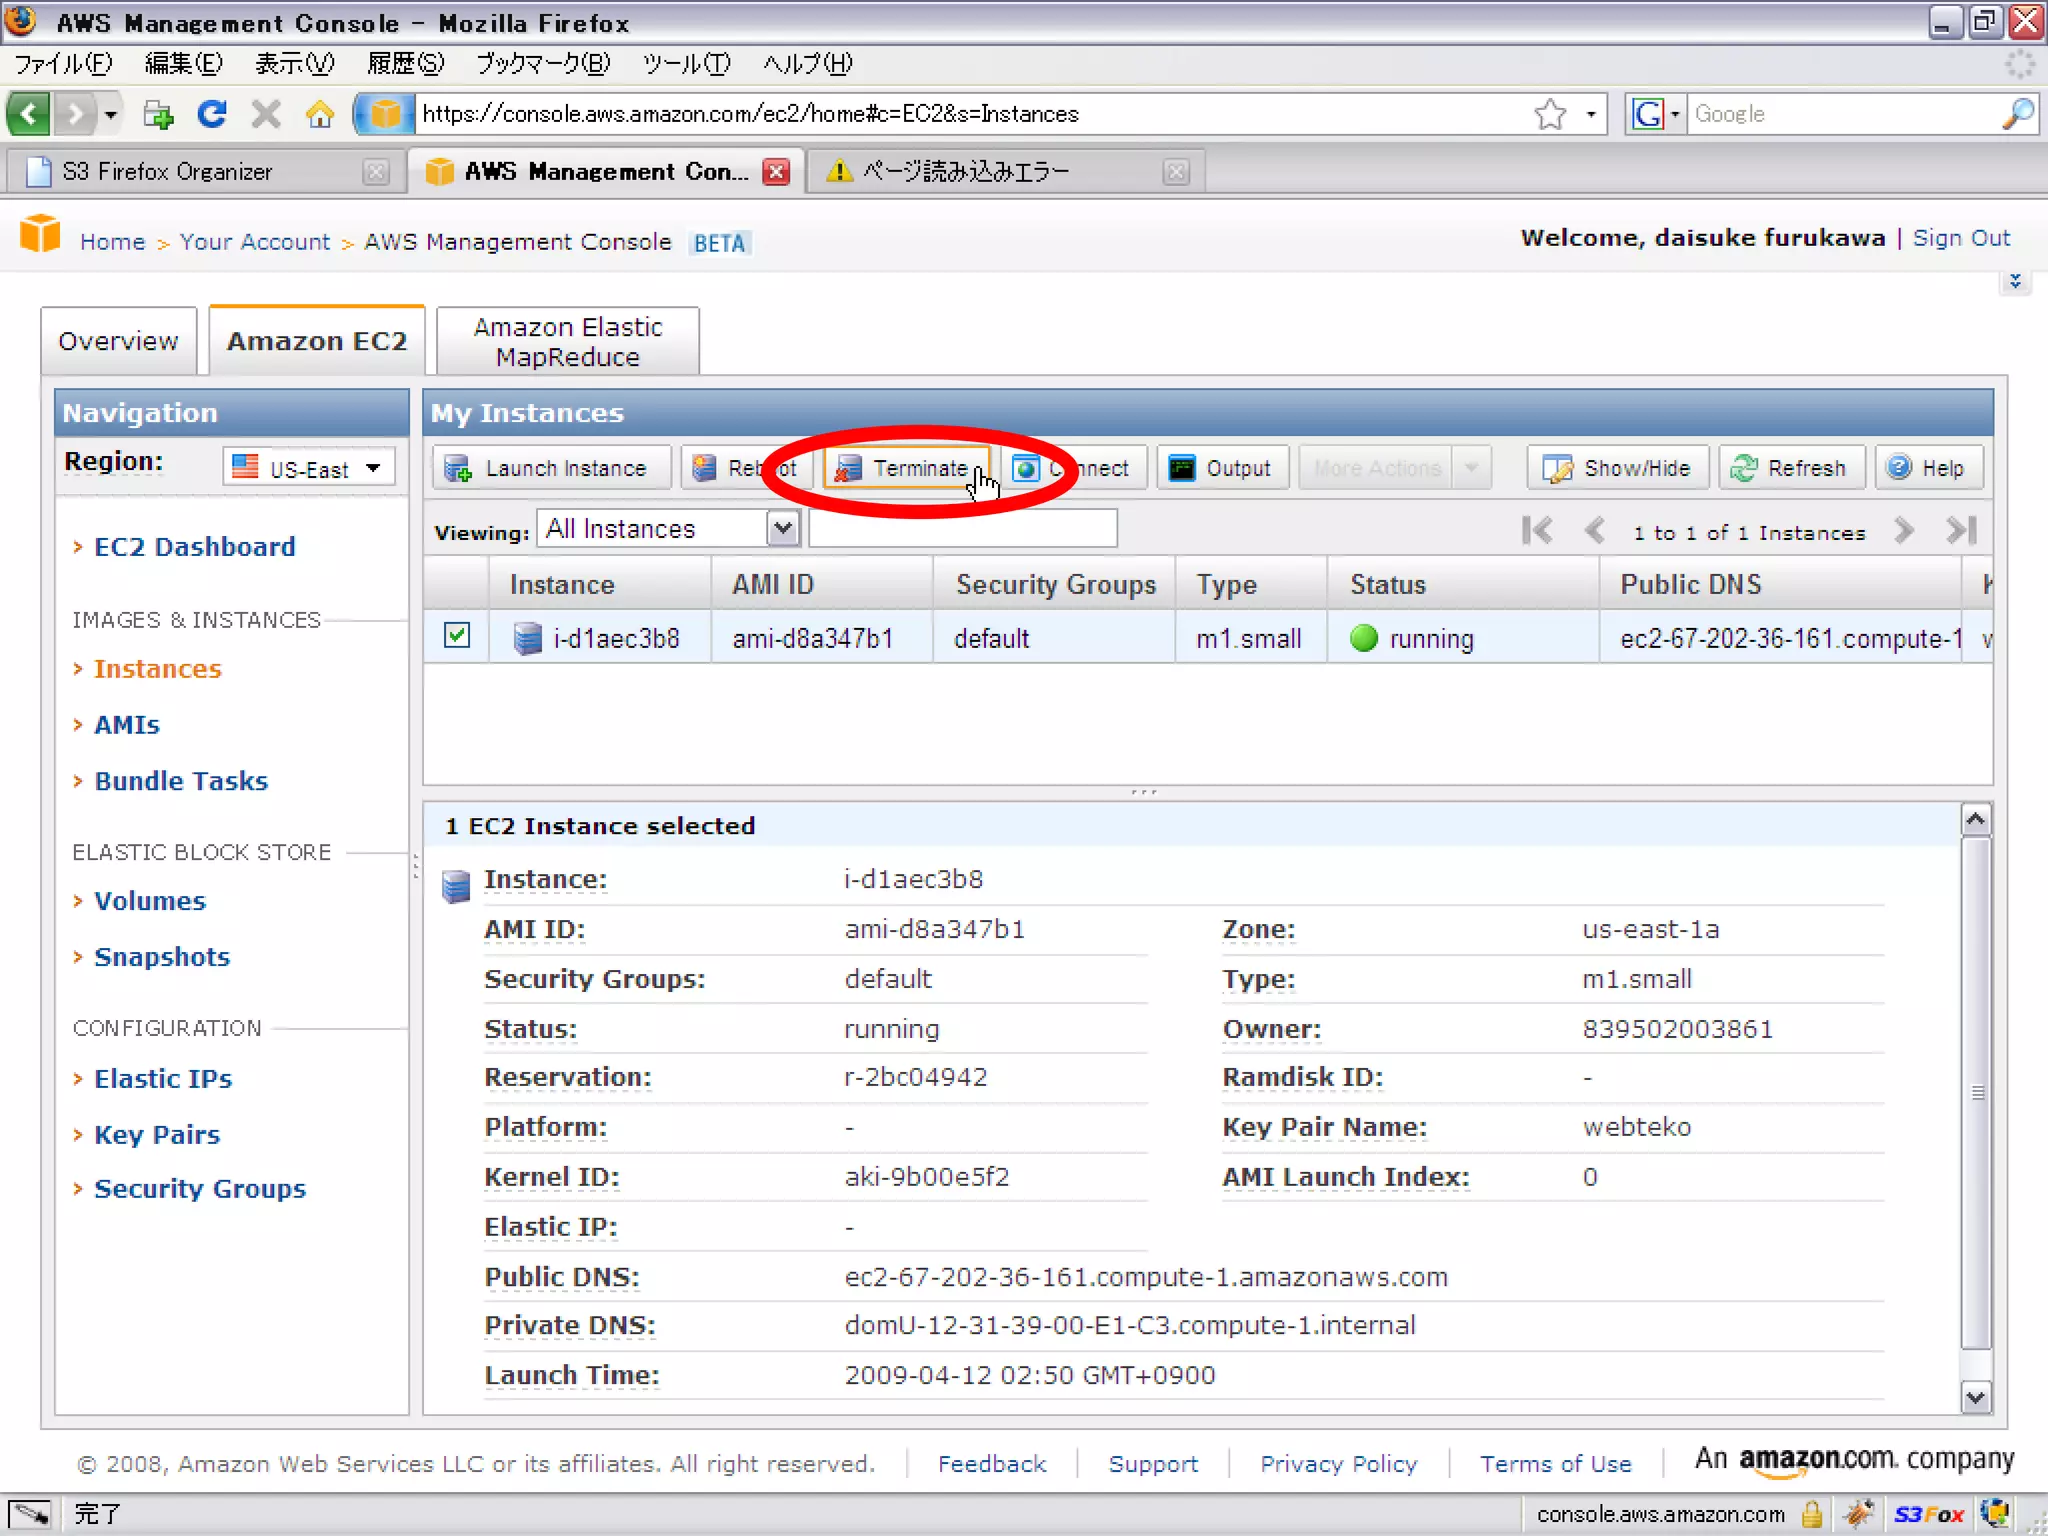Open Snapshots in navigation

[162, 957]
